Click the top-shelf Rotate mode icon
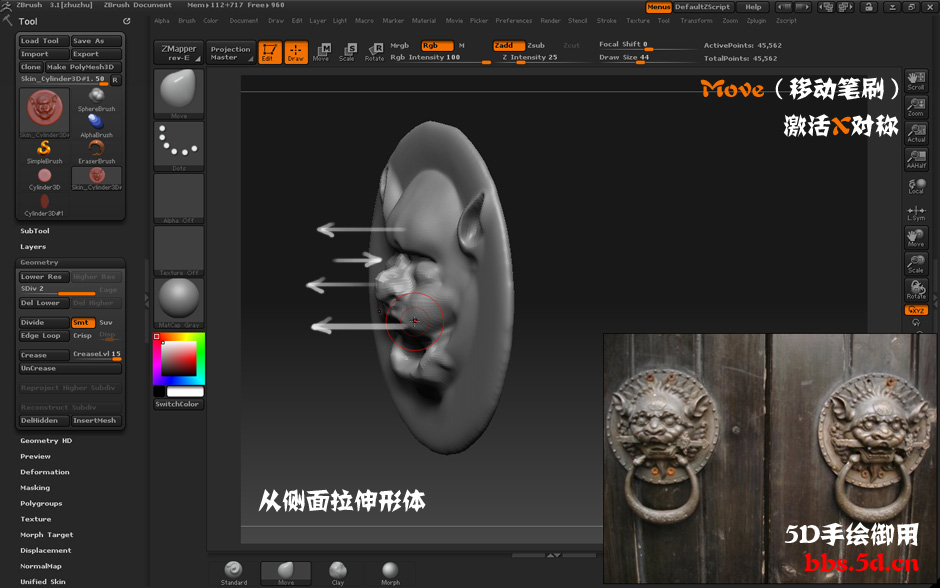The image size is (940, 588). [x=375, y=52]
